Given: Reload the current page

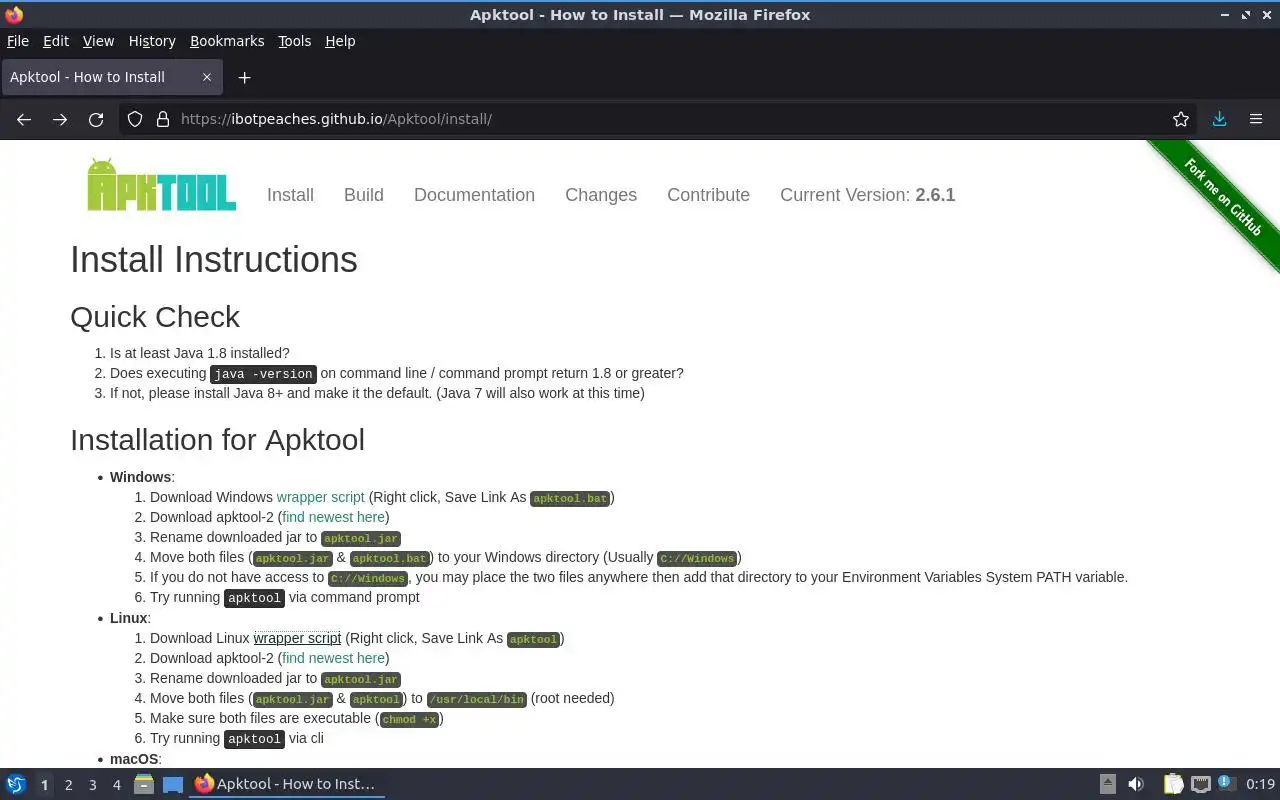Looking at the screenshot, I should (96, 119).
